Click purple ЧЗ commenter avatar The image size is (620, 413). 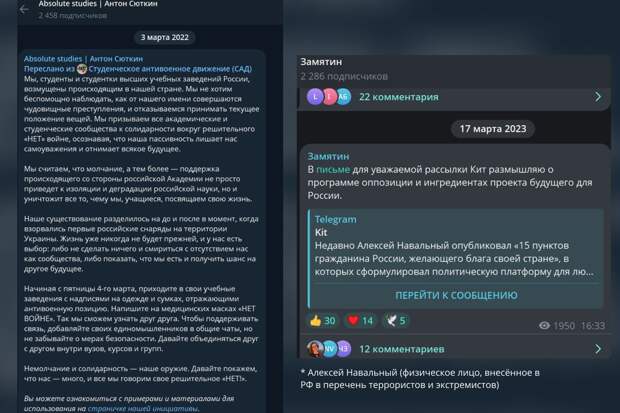pos(343,349)
